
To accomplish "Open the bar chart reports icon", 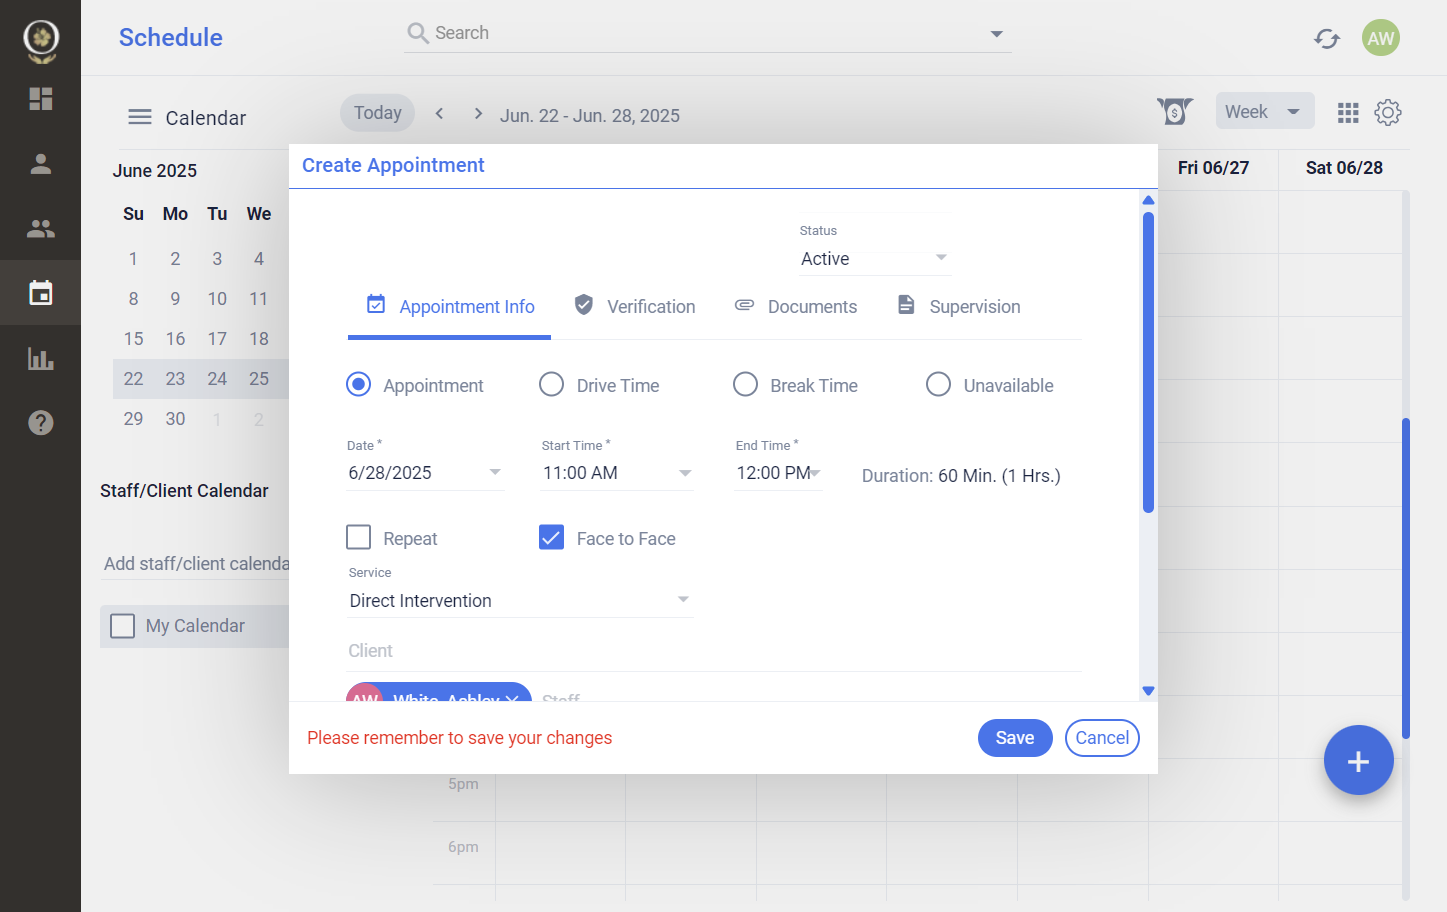I will [x=41, y=358].
